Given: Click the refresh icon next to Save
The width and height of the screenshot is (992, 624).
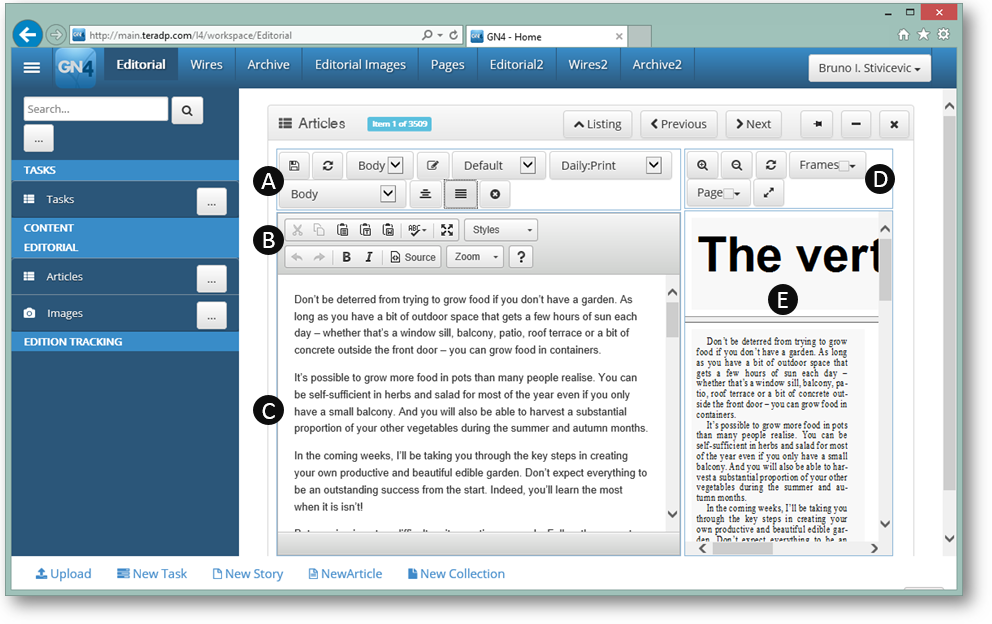Looking at the screenshot, I should [x=328, y=165].
